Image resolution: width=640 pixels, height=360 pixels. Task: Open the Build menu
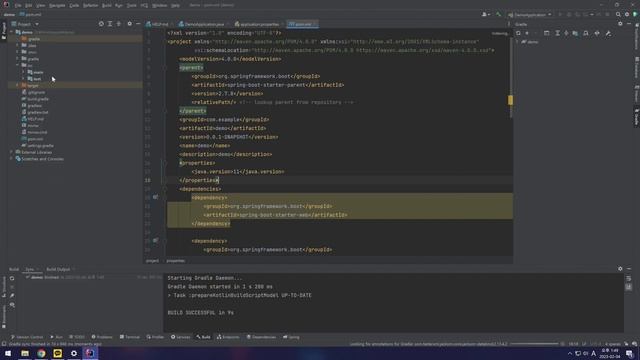point(107,6)
